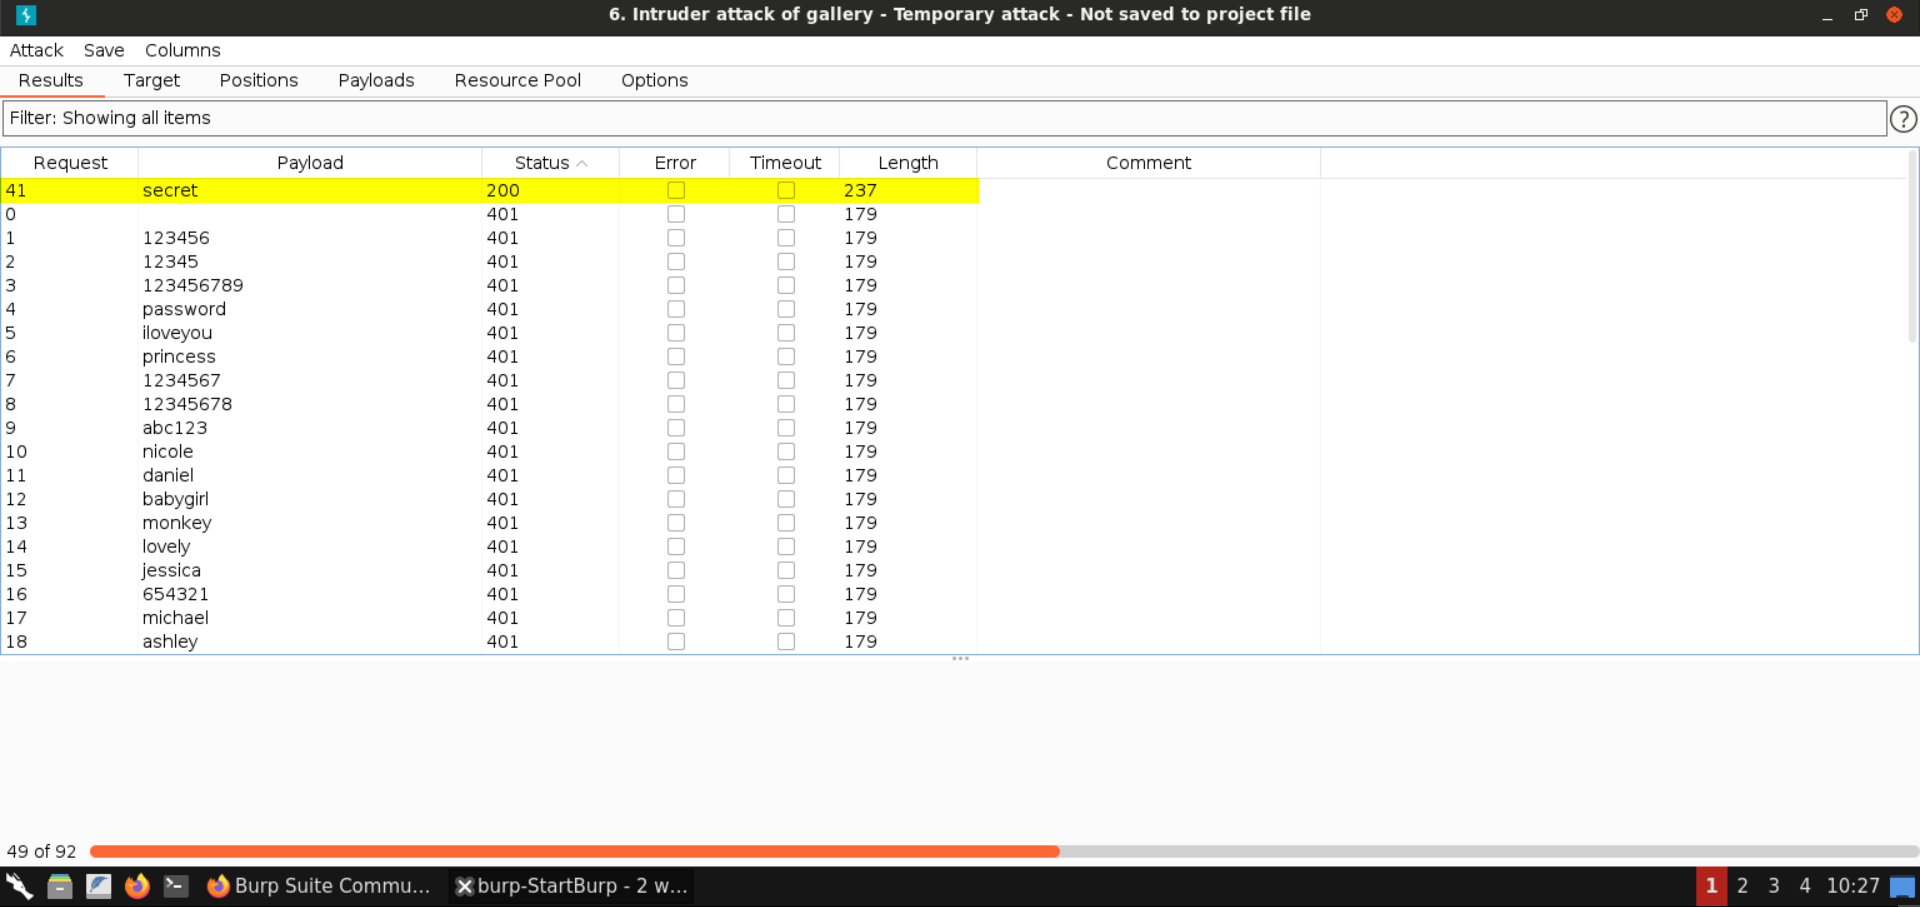Toggle Timeout checkbox for the password payload row
Viewport: 1920px width, 907px height.
coord(786,309)
